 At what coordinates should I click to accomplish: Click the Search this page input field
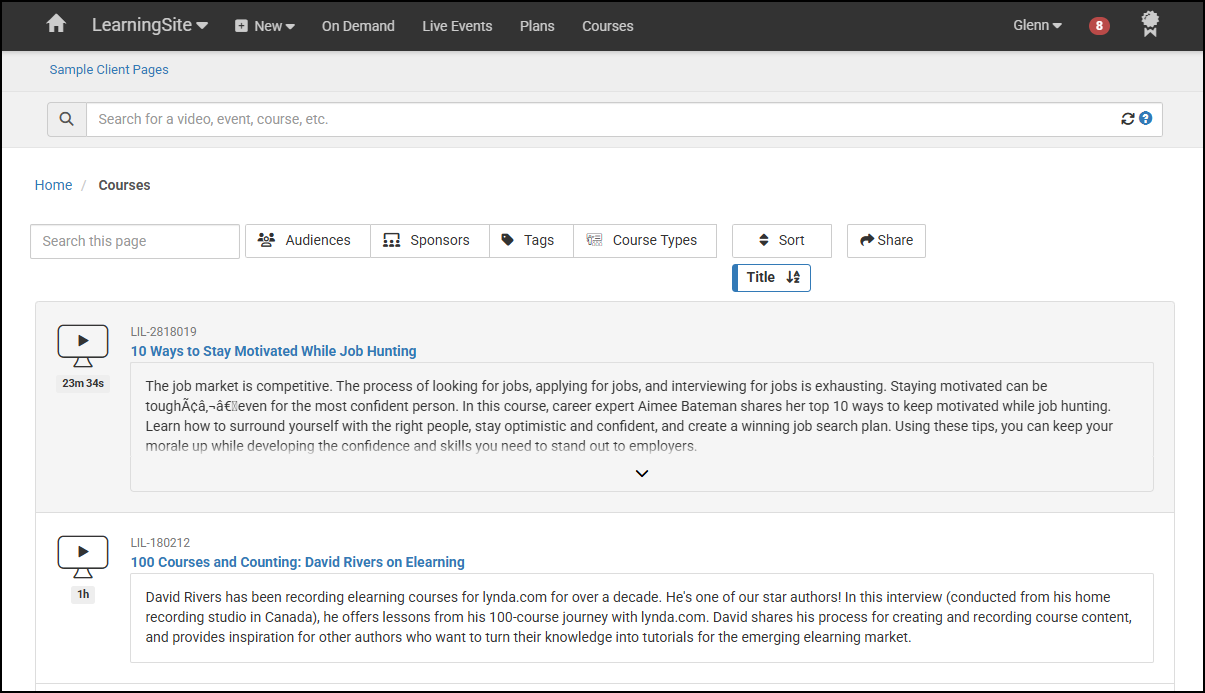[135, 241]
